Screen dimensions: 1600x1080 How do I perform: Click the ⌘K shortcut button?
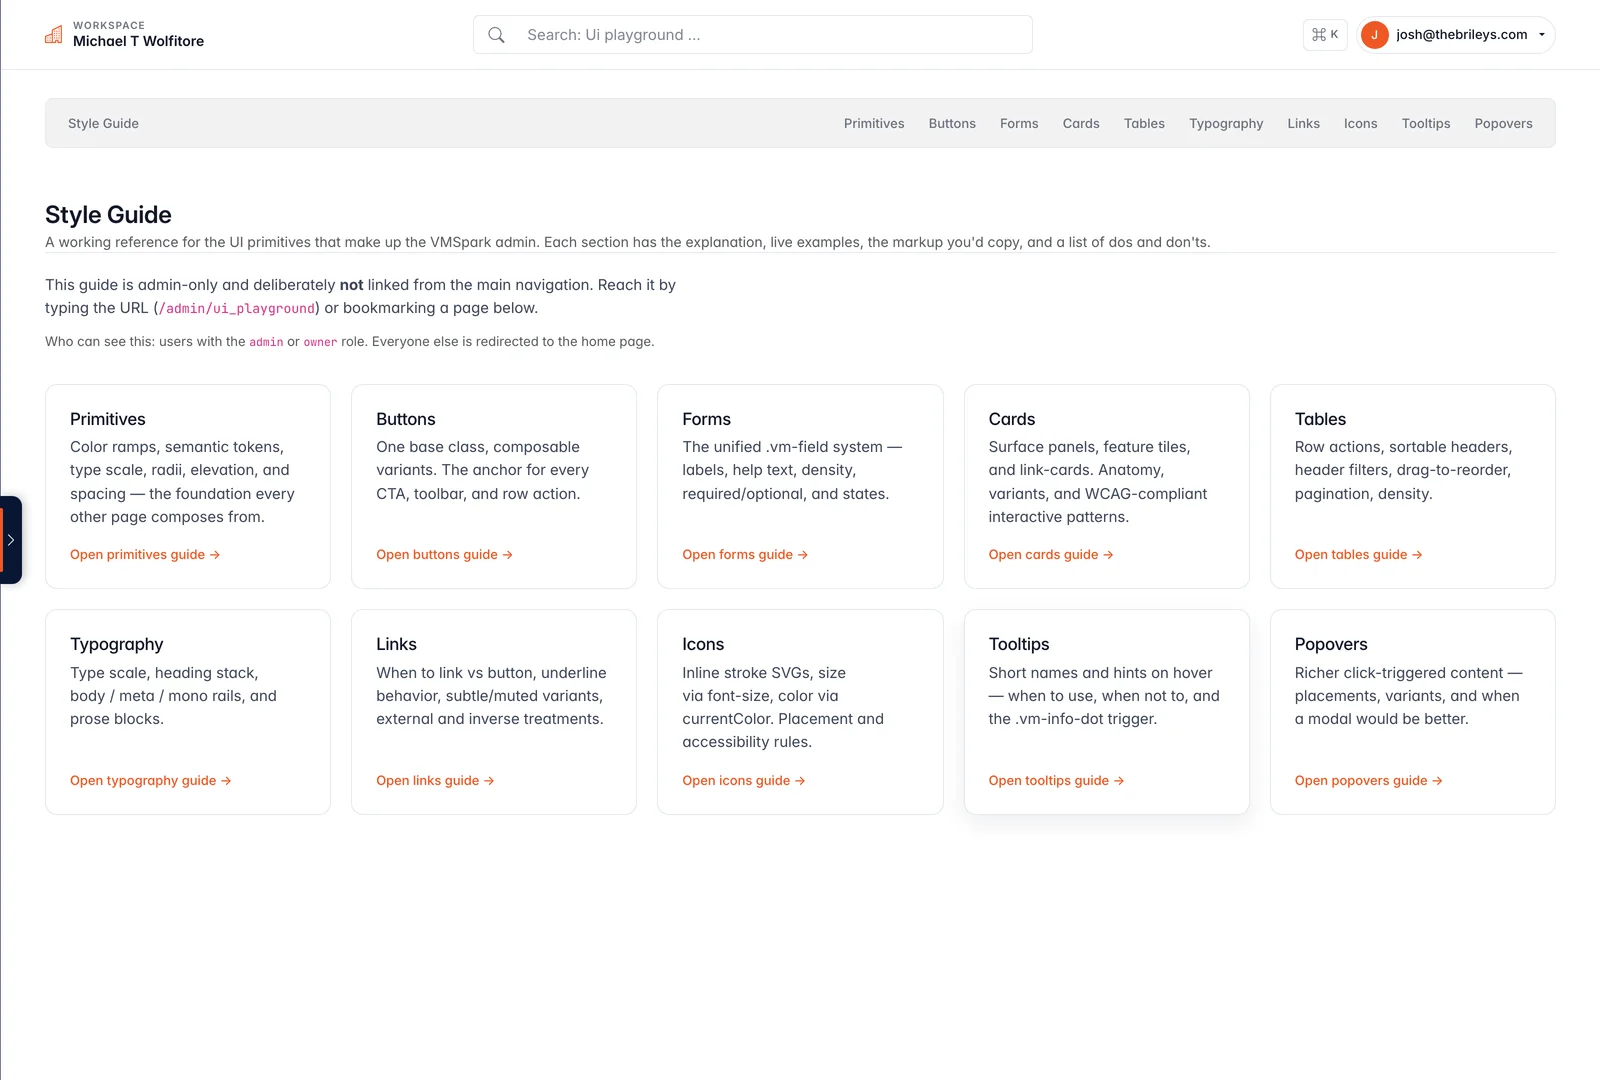[x=1325, y=35]
